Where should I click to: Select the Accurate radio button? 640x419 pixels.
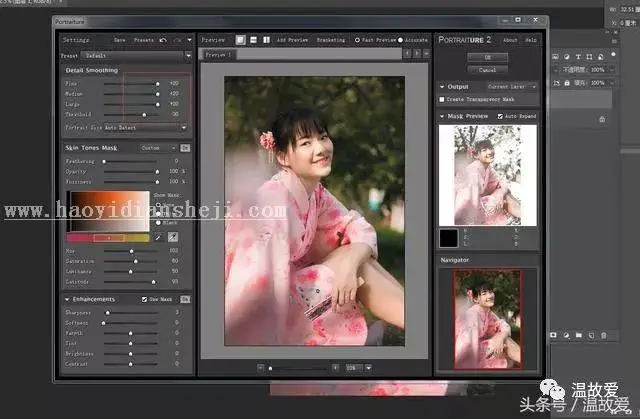tap(400, 40)
